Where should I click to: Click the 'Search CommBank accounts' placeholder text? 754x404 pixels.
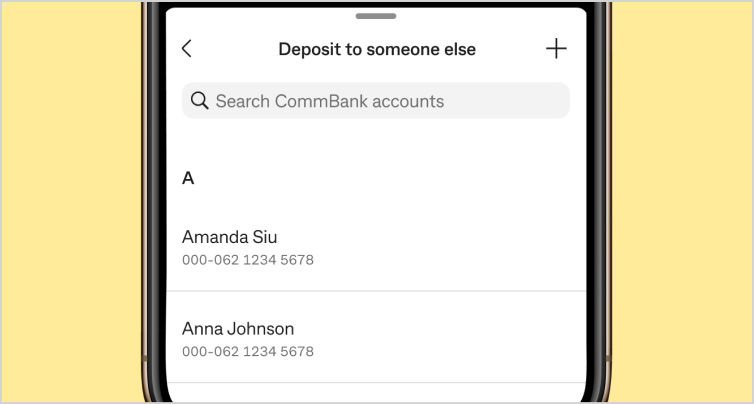[x=330, y=101]
